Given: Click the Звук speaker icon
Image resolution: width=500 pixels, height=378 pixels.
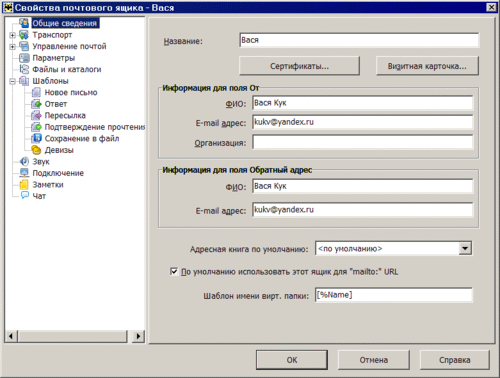Looking at the screenshot, I should (24, 161).
